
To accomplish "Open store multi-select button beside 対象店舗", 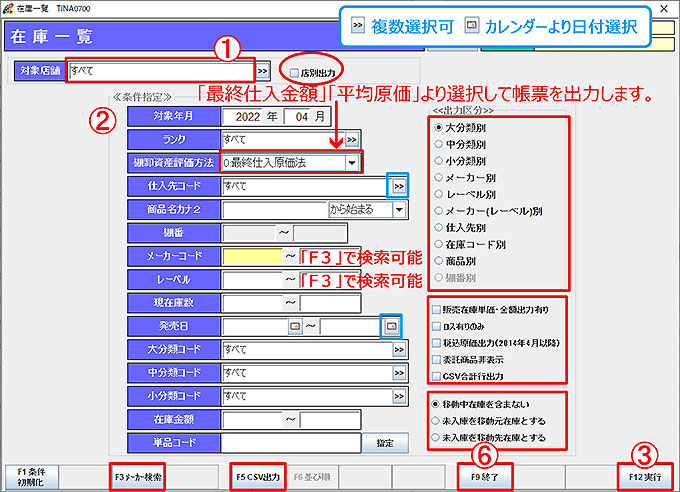I will coord(262,71).
